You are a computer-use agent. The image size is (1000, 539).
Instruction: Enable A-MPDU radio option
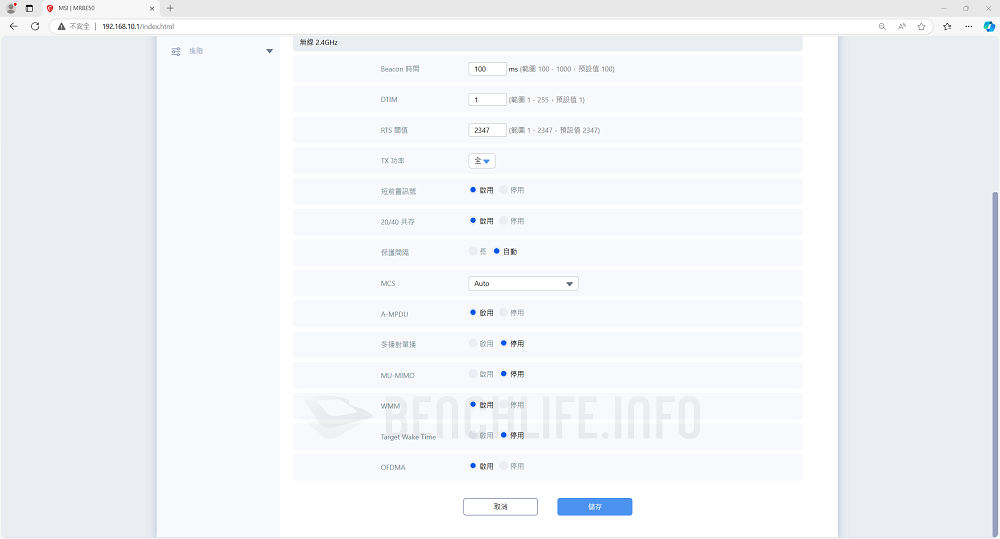[473, 313]
